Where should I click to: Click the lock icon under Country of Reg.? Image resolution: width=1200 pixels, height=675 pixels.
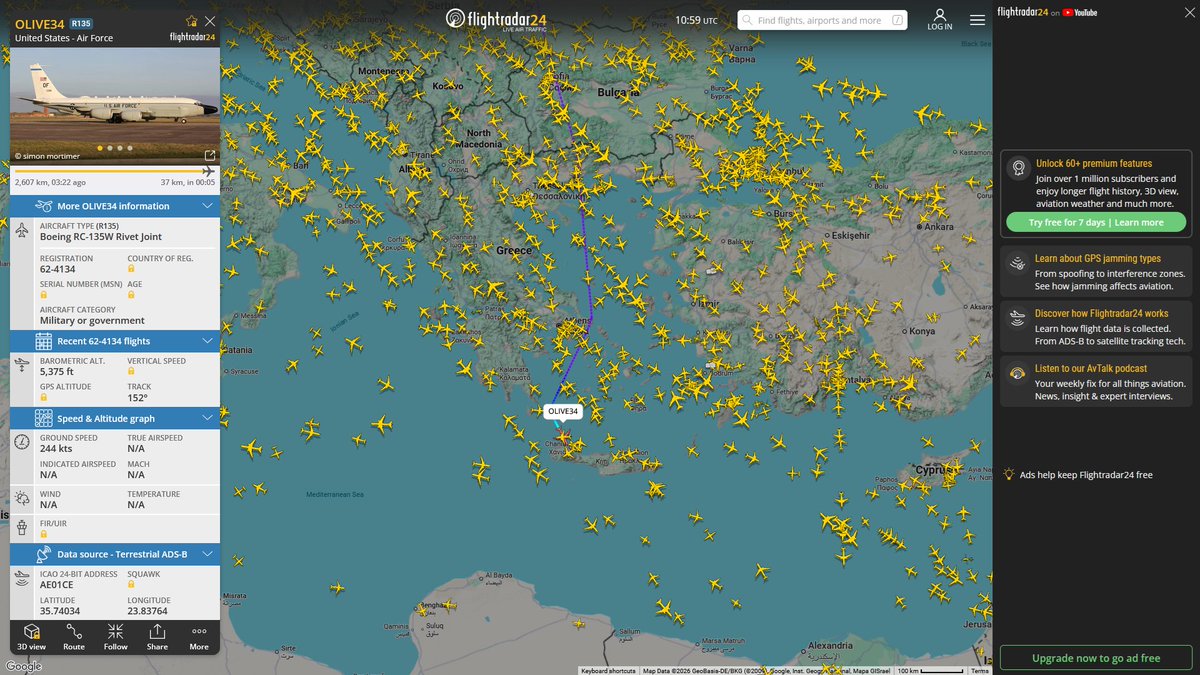coord(131,269)
